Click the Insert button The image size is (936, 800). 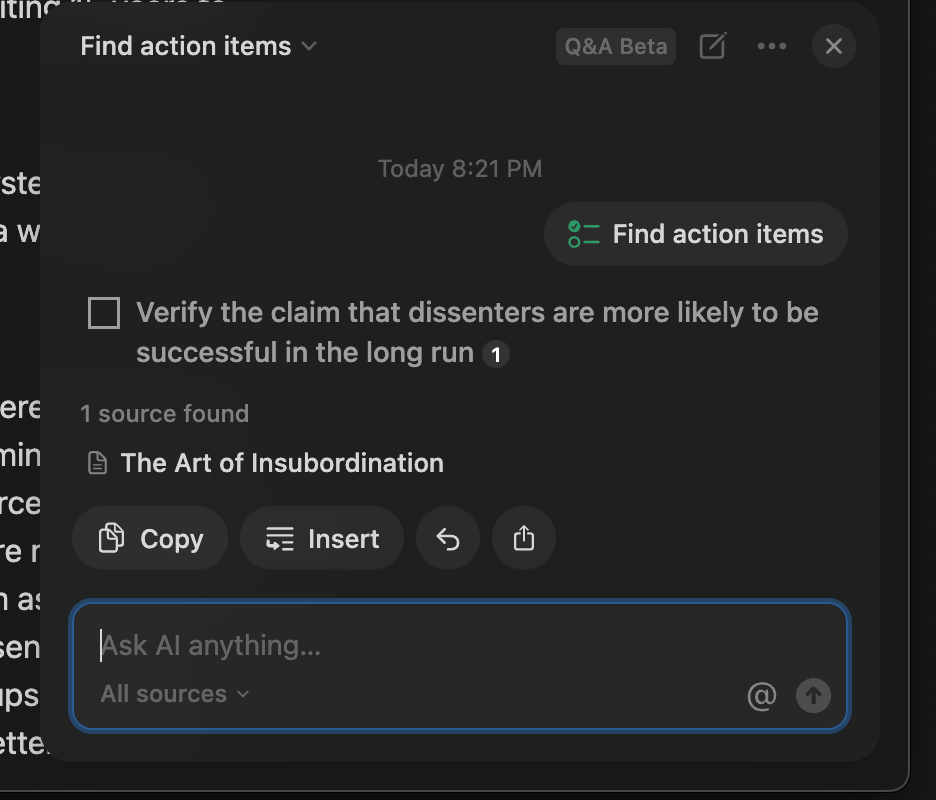tap(321, 538)
